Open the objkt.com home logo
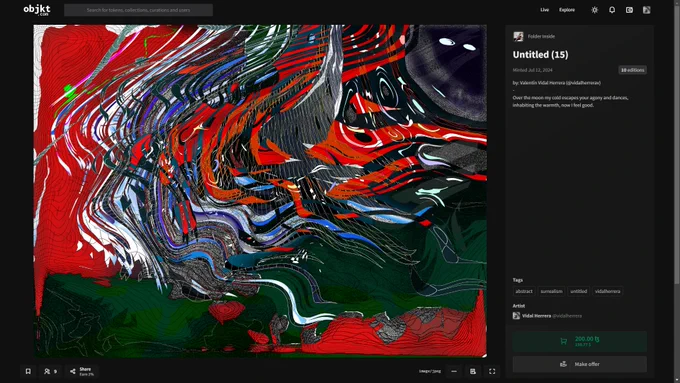 (37, 10)
